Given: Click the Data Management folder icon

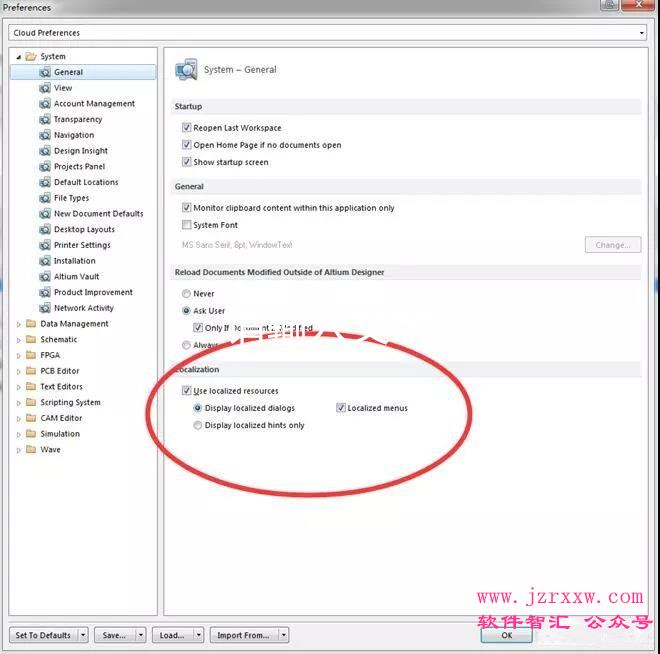Looking at the screenshot, I should coord(31,324).
